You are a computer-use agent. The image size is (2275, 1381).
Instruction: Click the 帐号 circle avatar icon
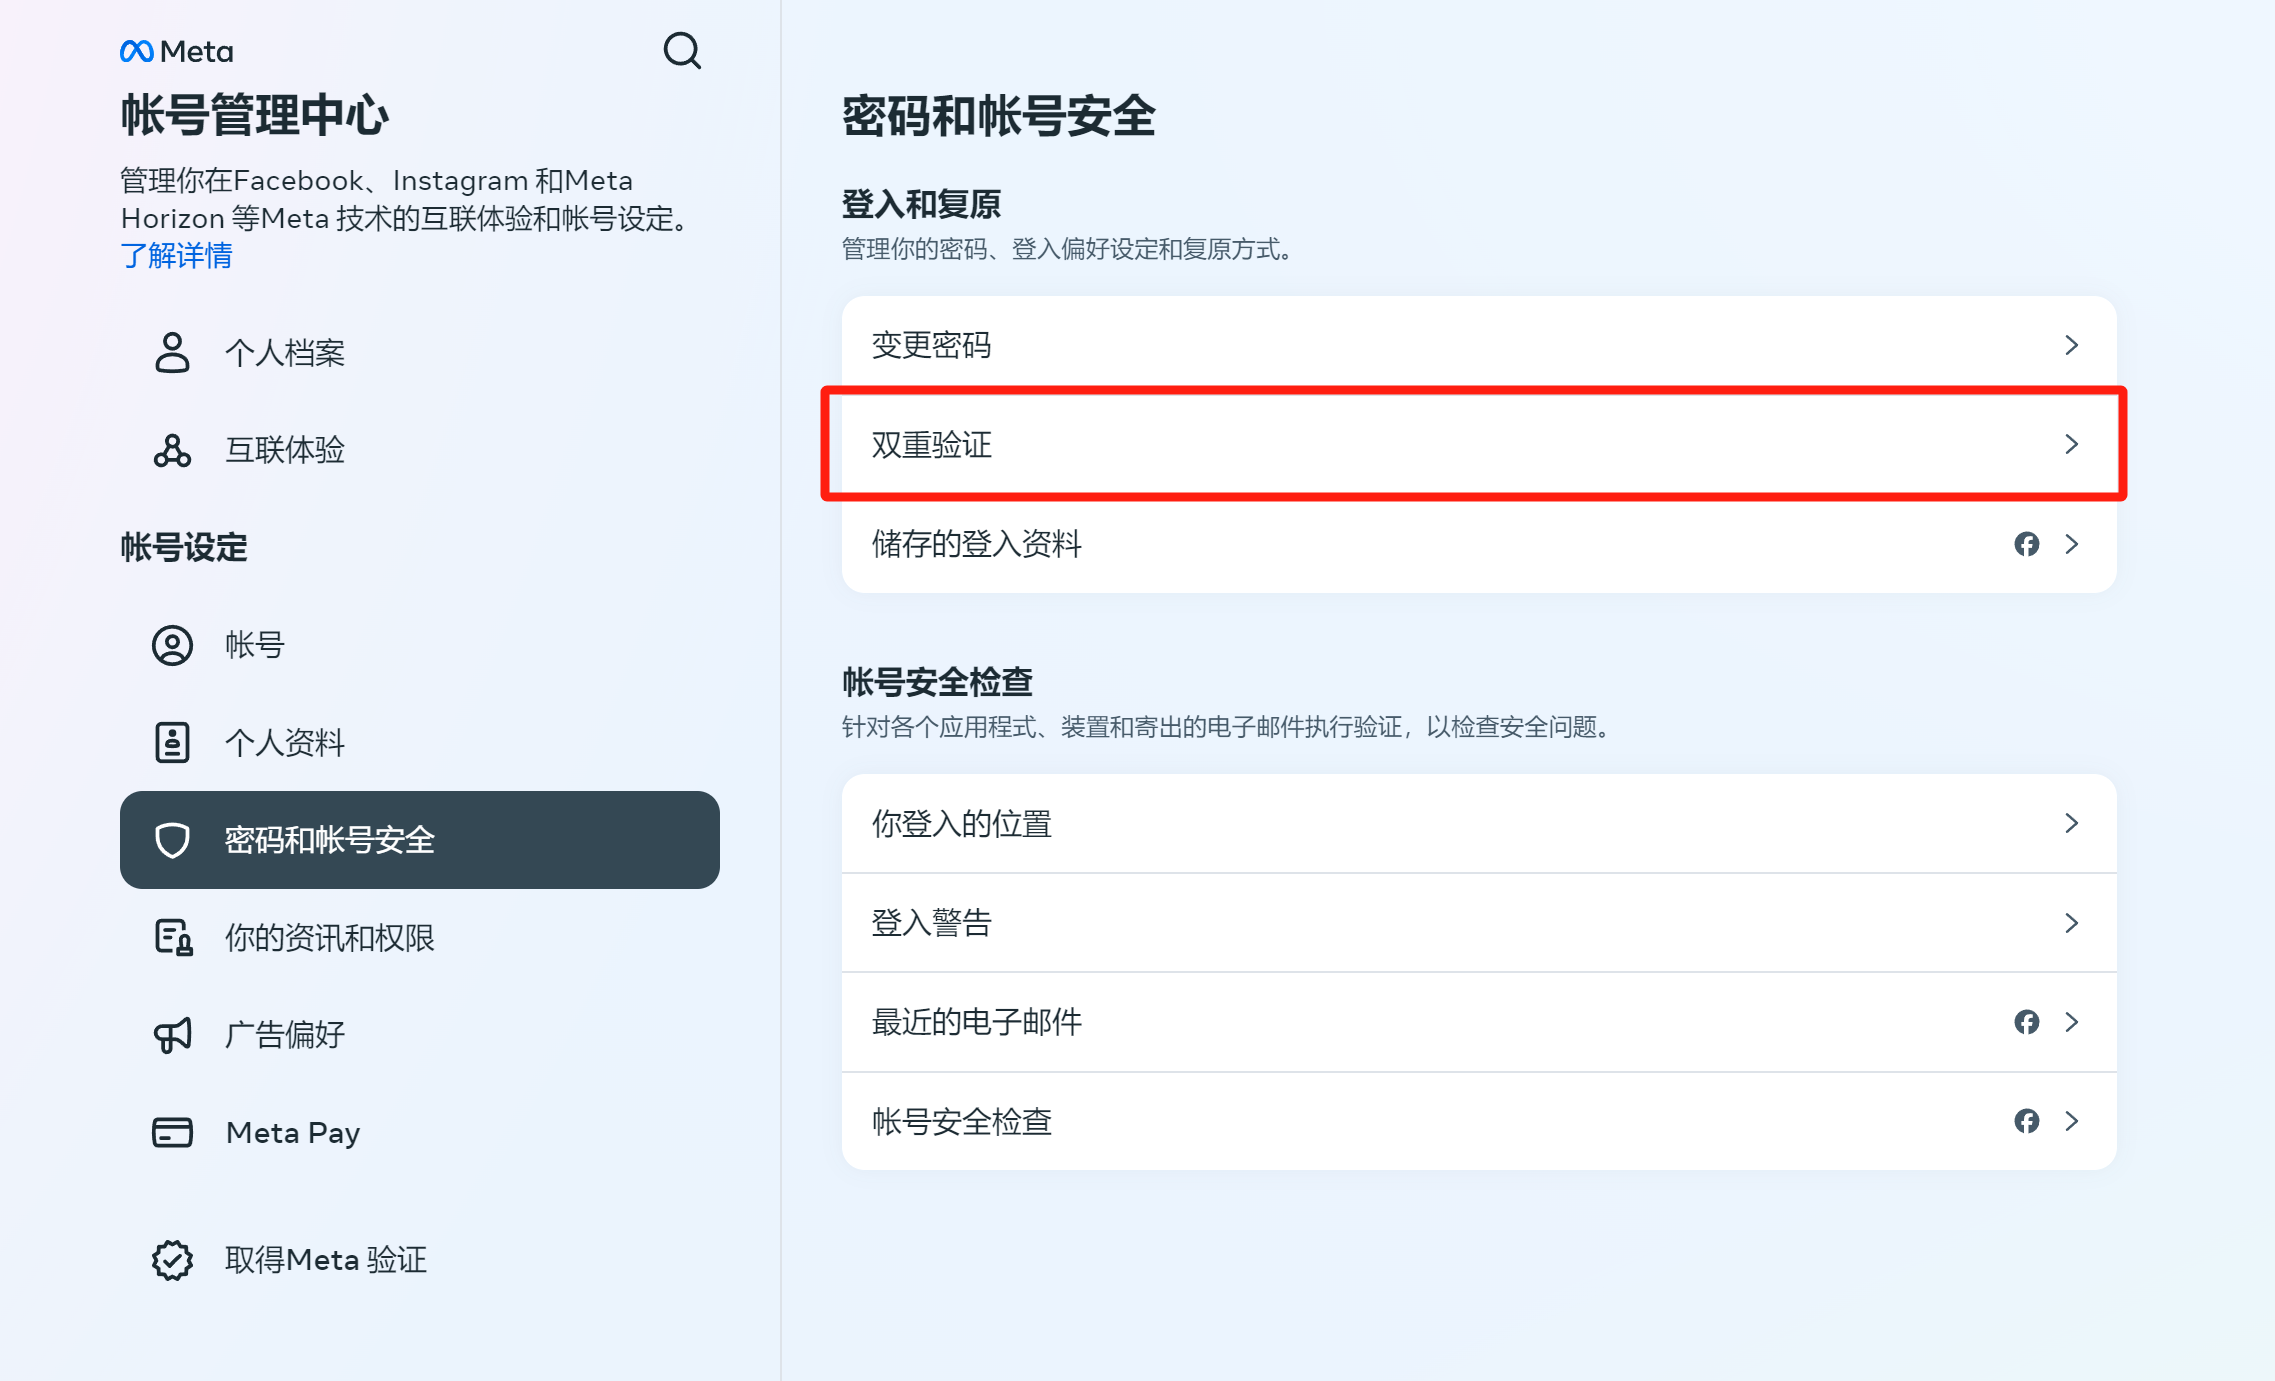(x=172, y=645)
